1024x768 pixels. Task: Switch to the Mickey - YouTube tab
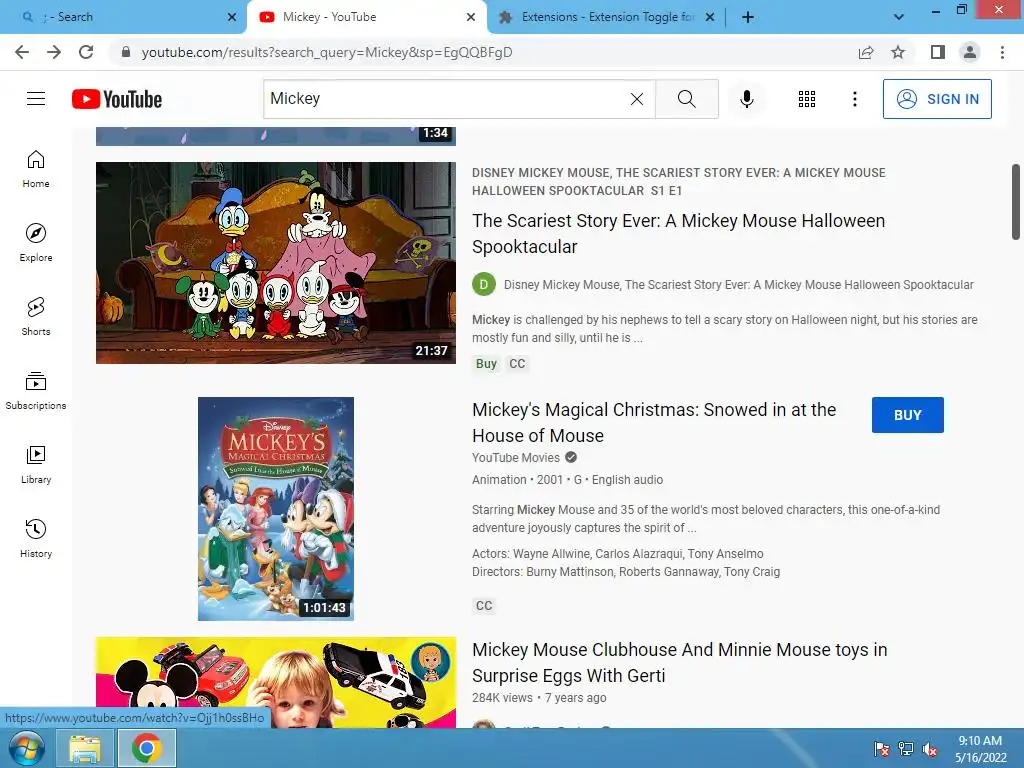click(x=366, y=17)
